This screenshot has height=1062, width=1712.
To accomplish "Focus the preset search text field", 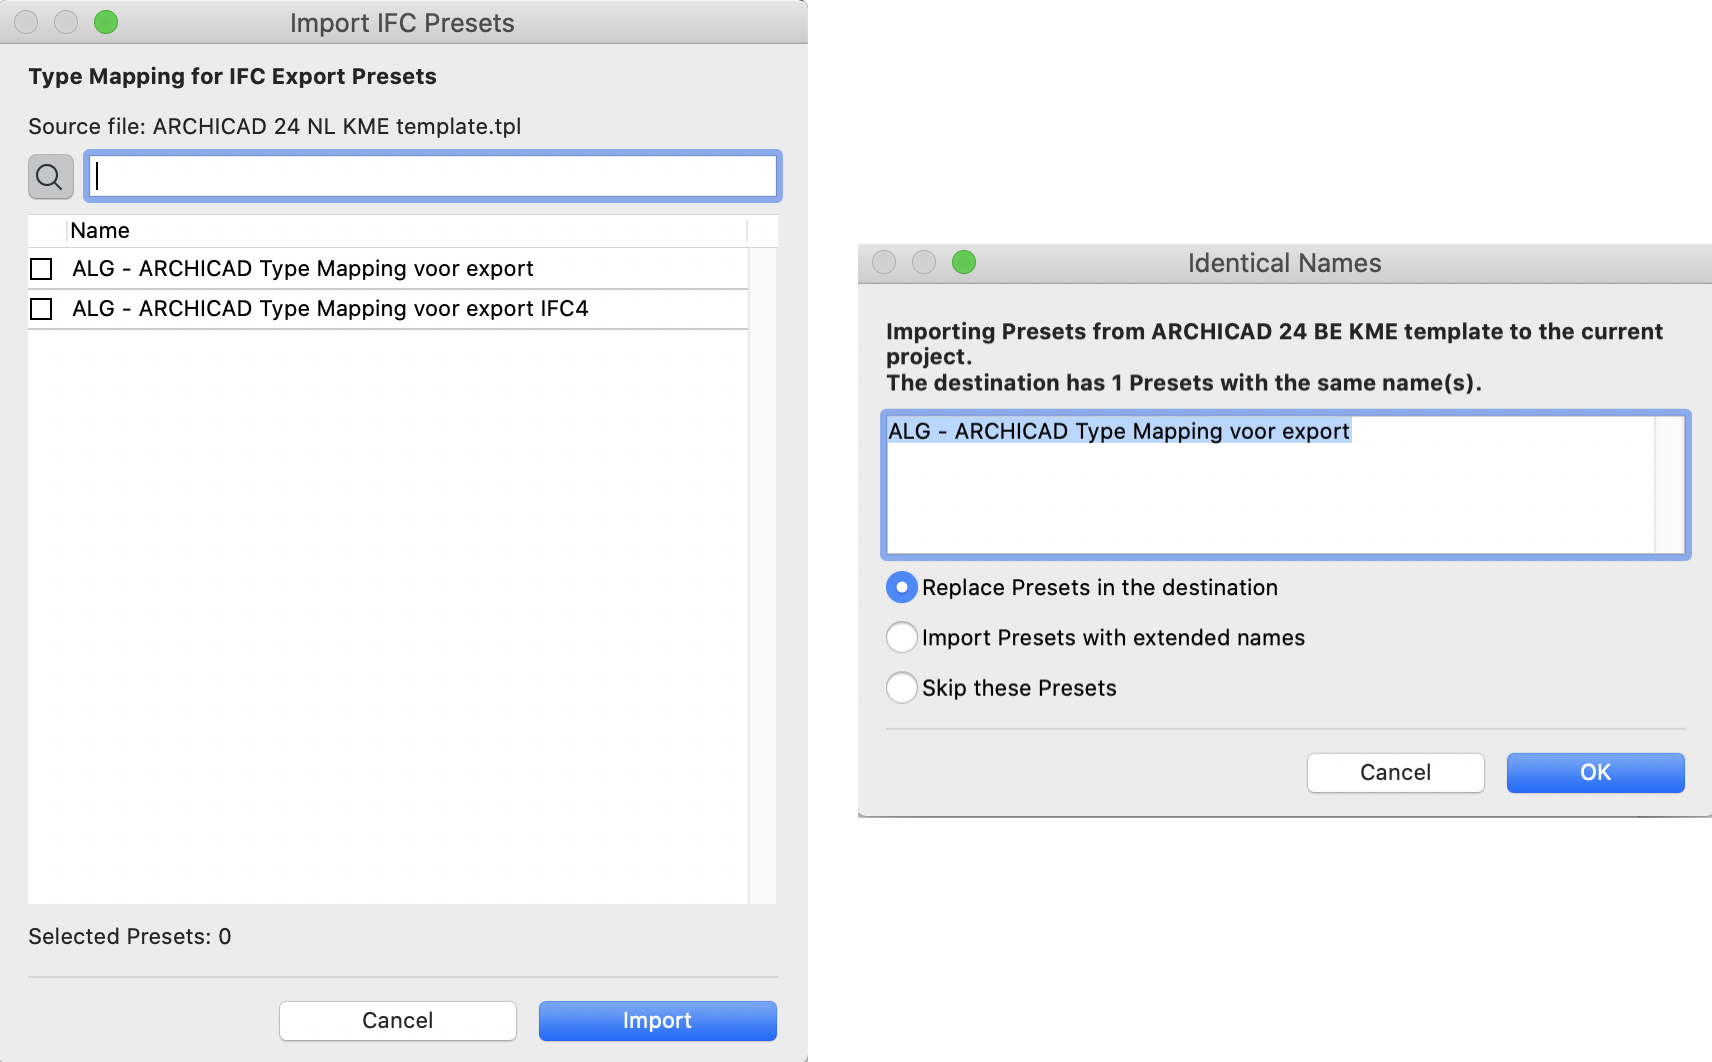I will [x=433, y=176].
